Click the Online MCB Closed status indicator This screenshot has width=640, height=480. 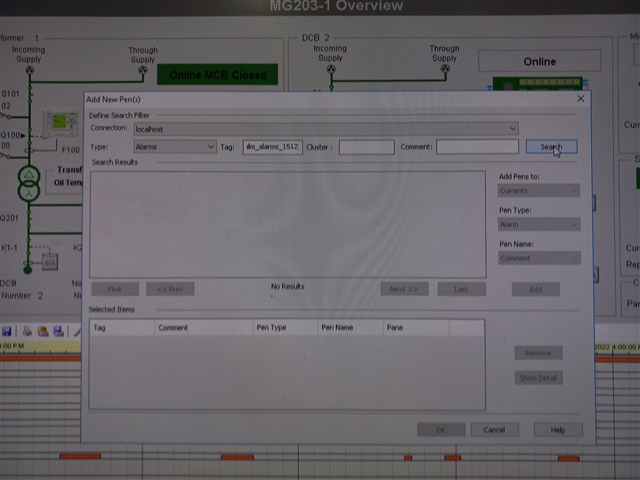click(x=218, y=75)
